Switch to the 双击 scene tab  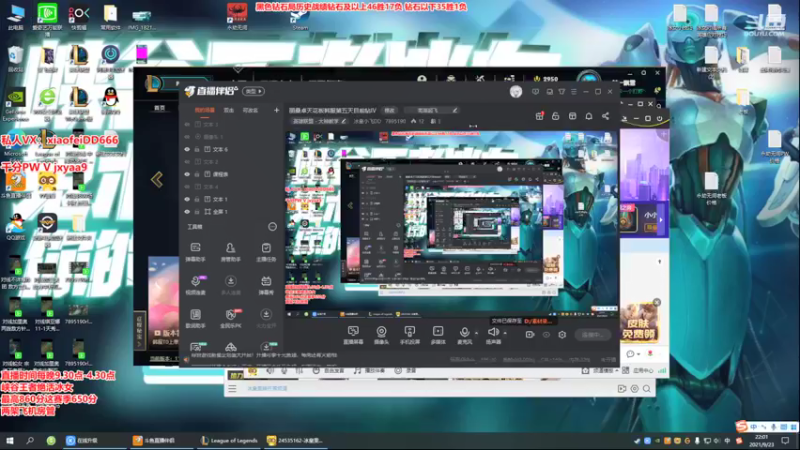(229, 110)
